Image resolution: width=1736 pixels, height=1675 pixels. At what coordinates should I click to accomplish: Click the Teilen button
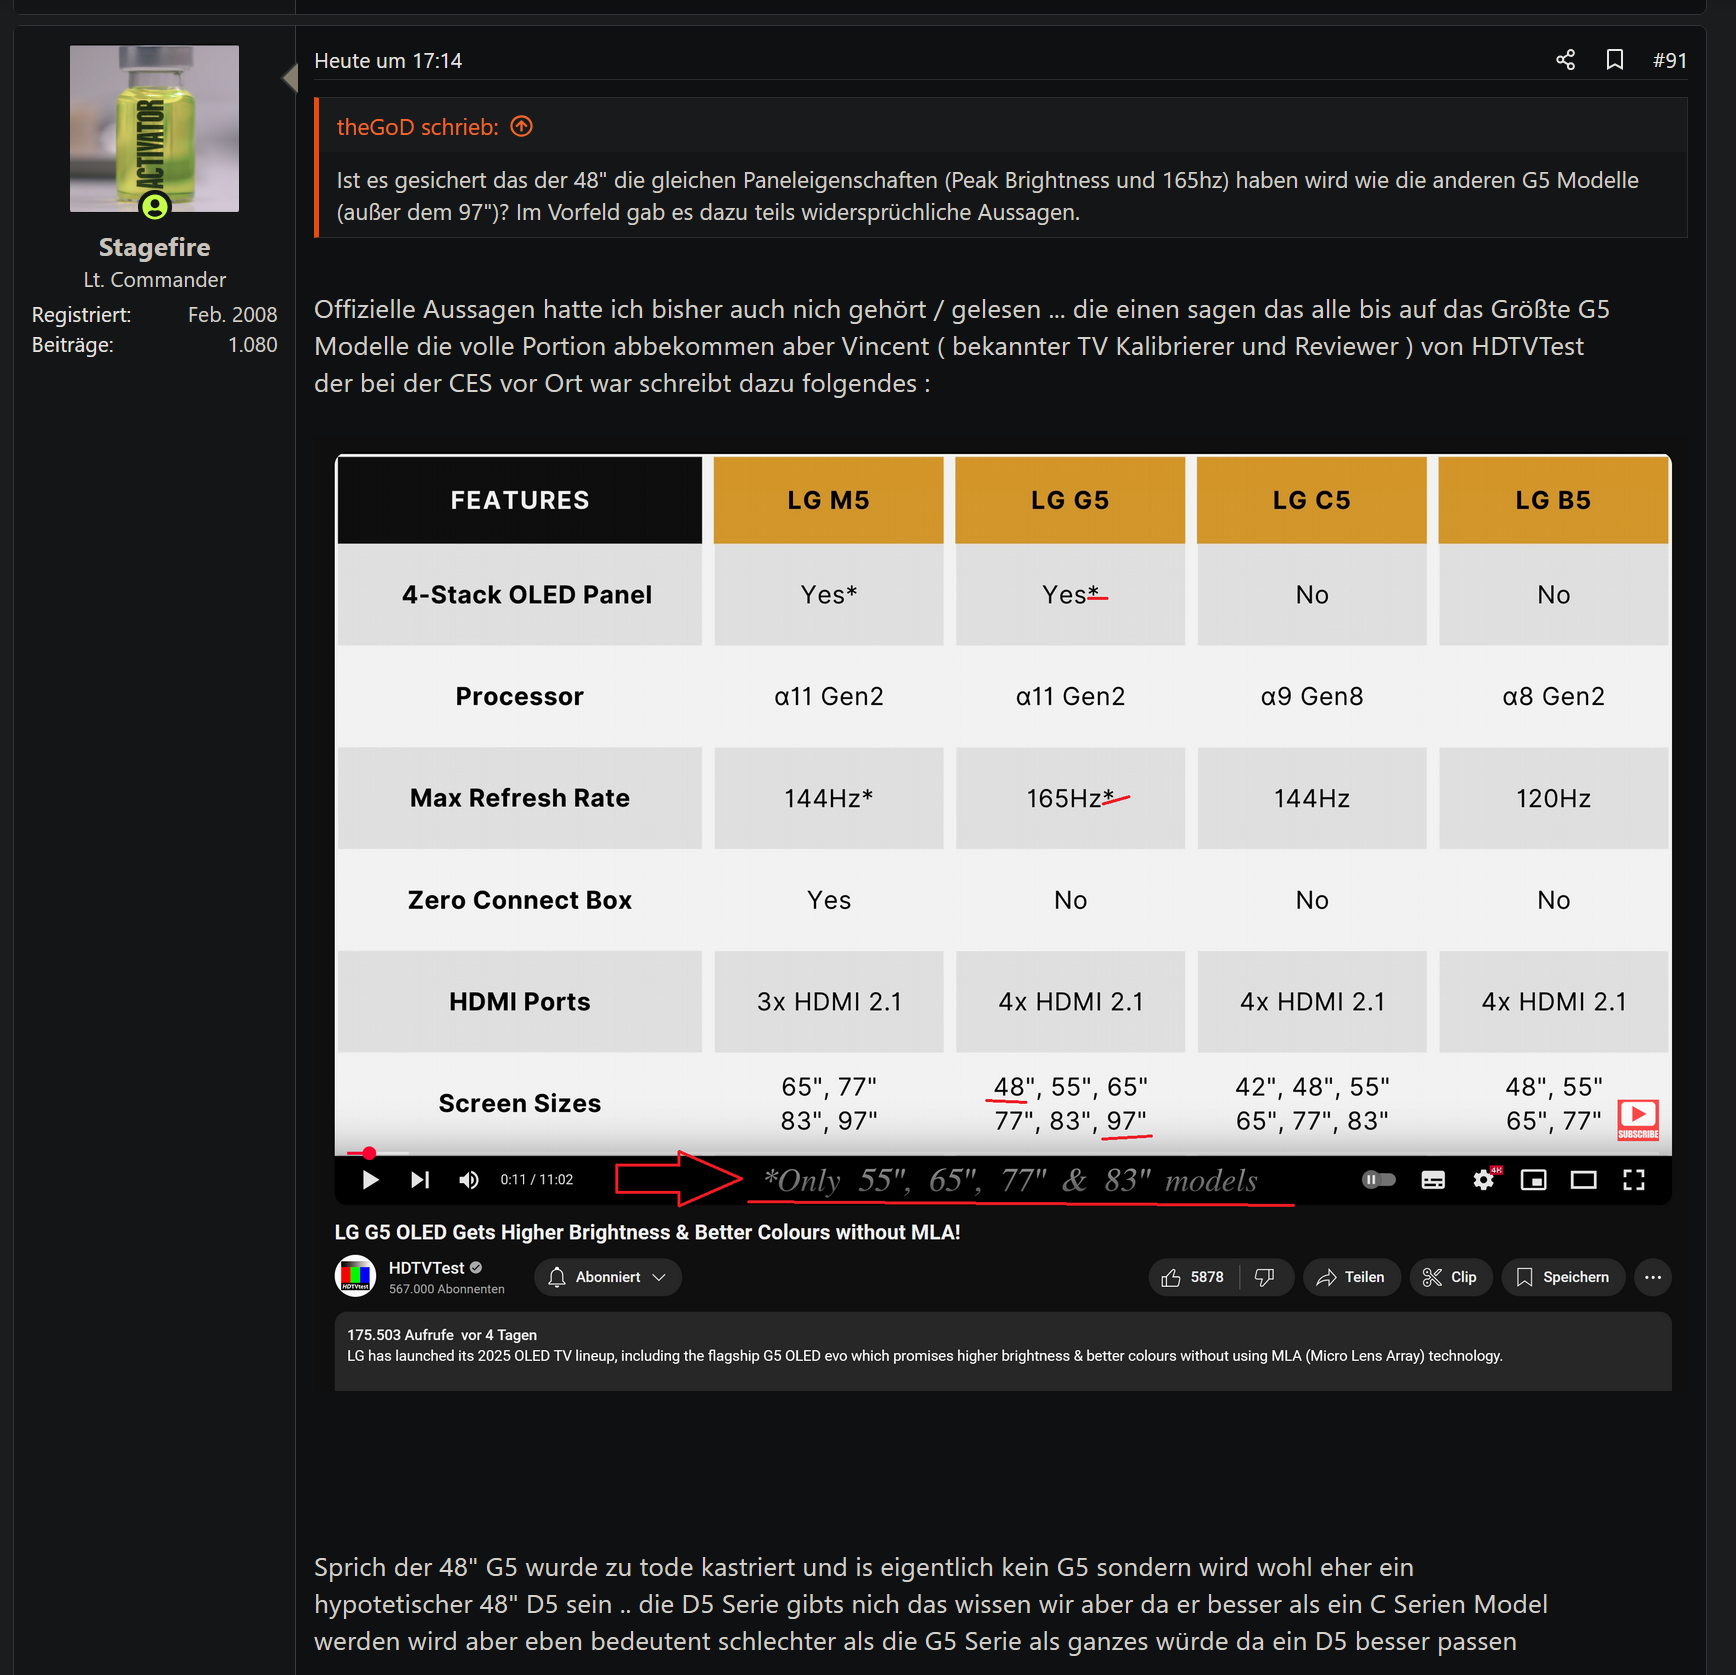pos(1351,1277)
